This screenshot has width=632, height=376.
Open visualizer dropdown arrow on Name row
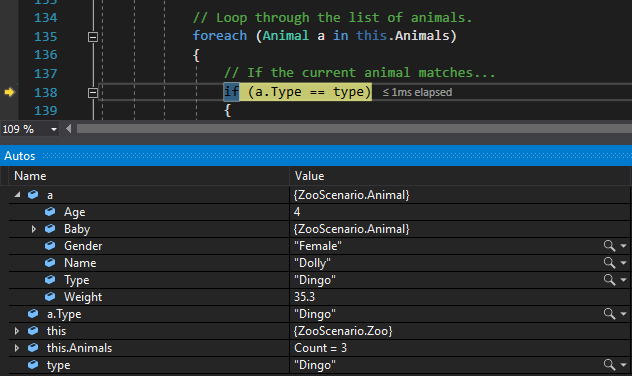click(x=624, y=263)
